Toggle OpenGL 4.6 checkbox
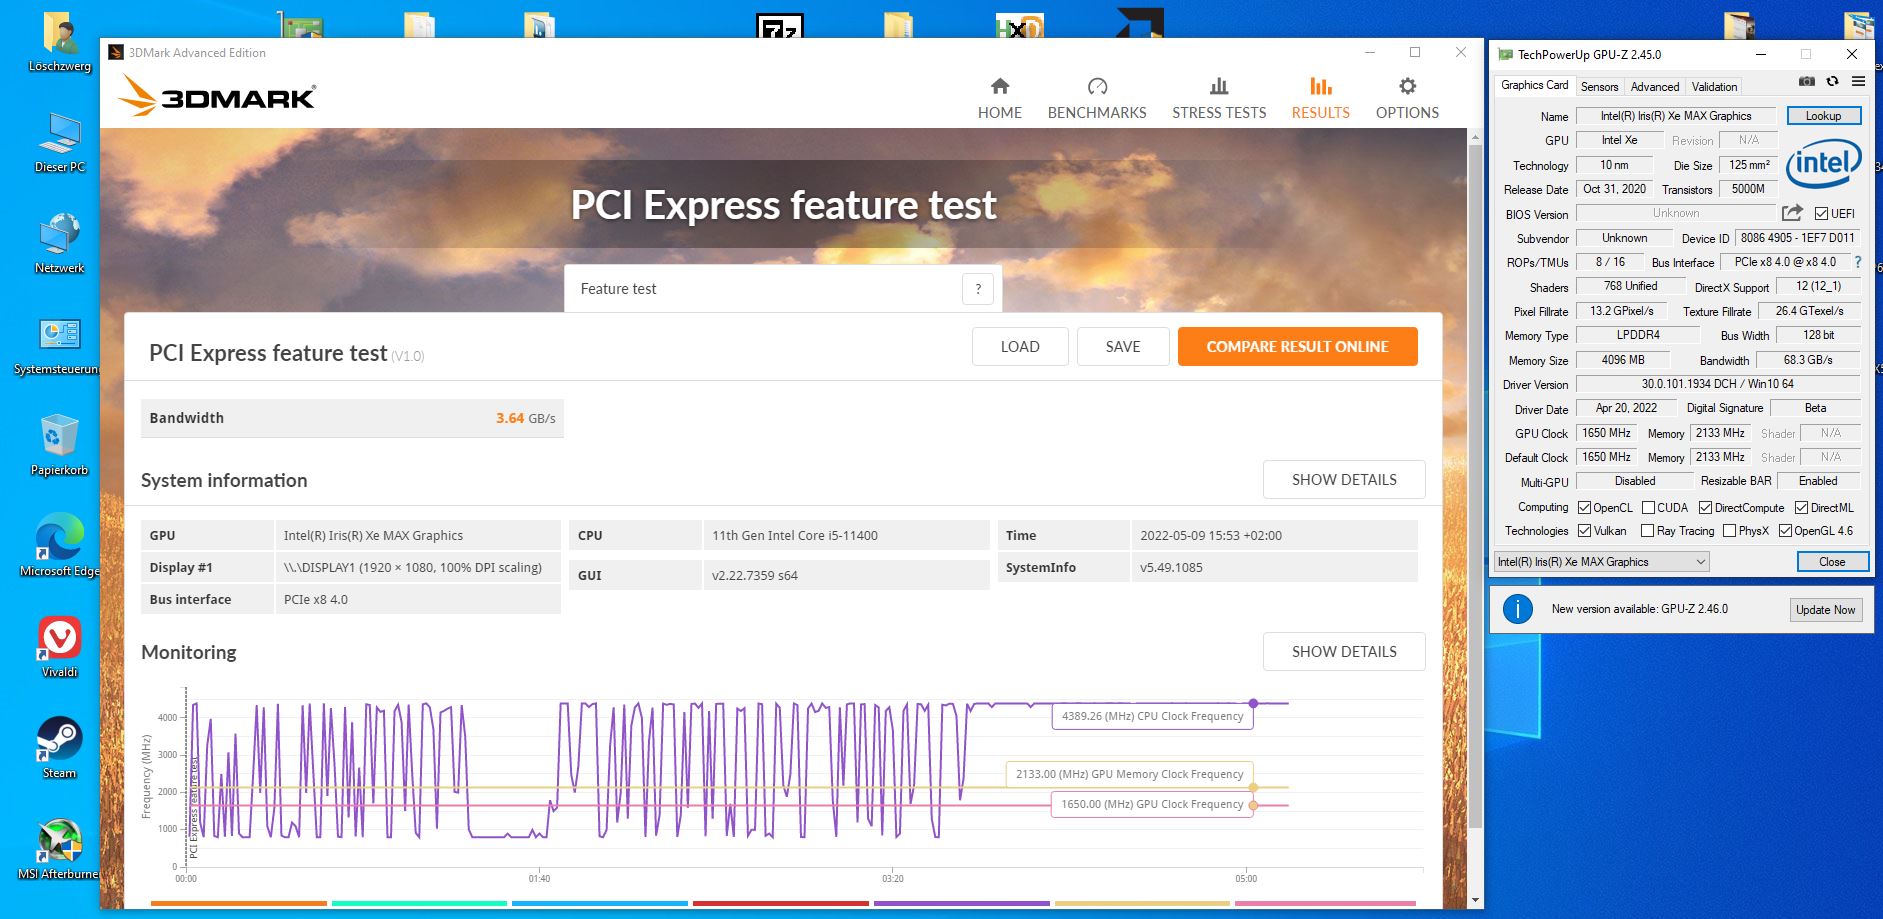 pyautogui.click(x=1785, y=531)
